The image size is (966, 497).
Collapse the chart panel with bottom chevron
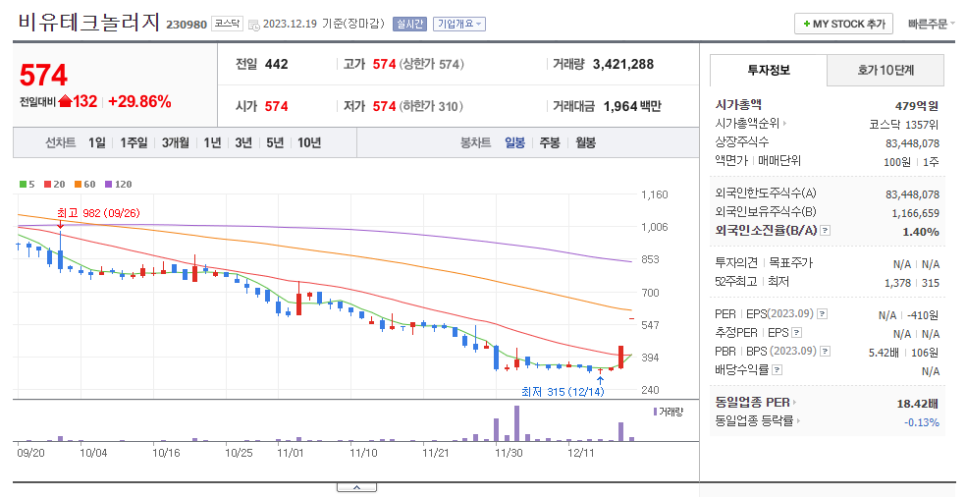click(357, 487)
